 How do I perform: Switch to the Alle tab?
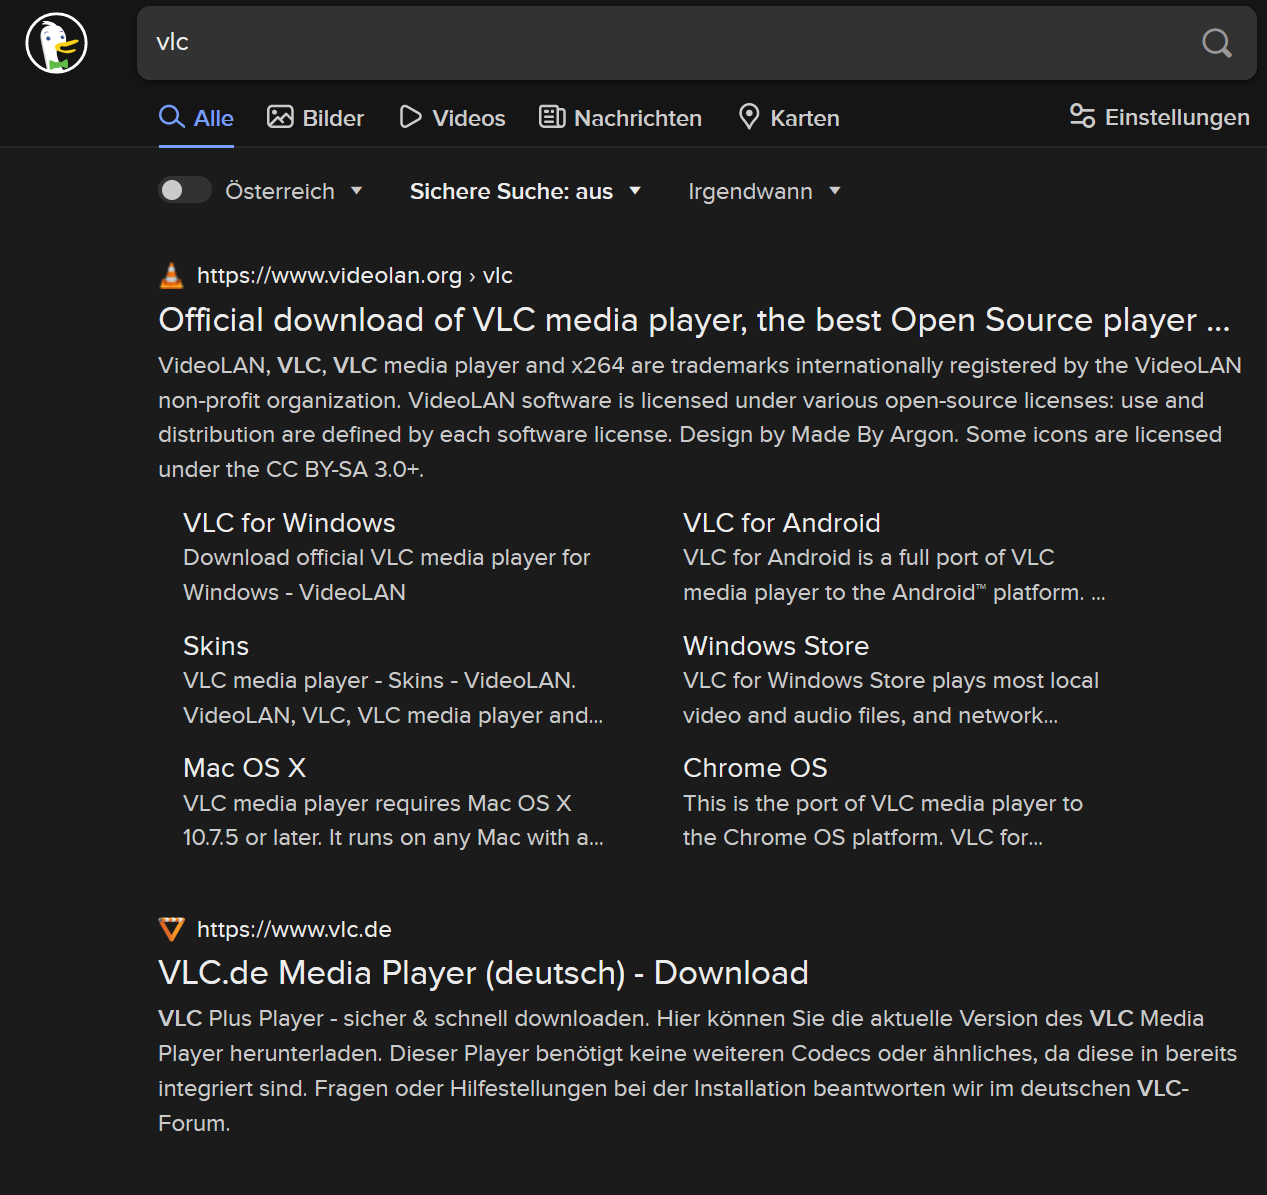coord(196,118)
